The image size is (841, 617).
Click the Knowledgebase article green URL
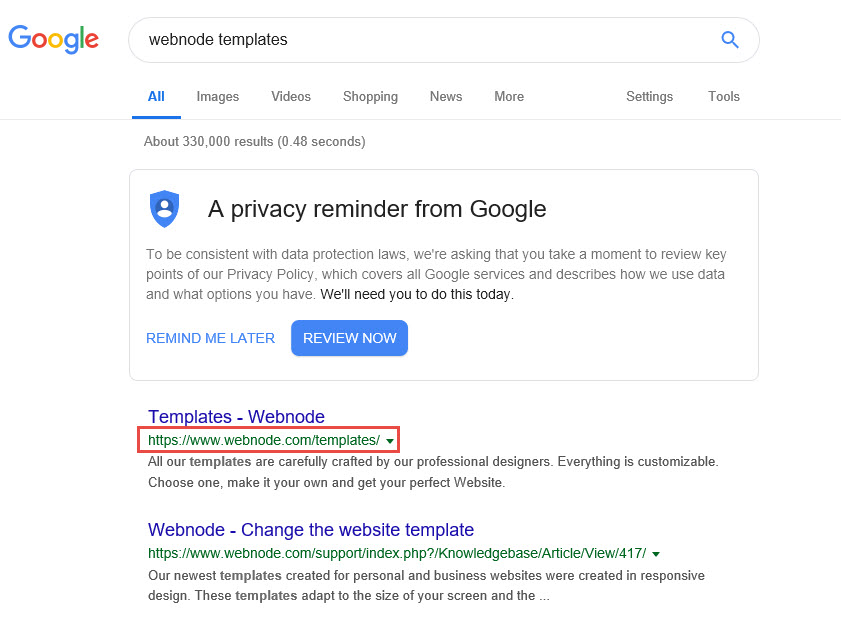(x=396, y=554)
